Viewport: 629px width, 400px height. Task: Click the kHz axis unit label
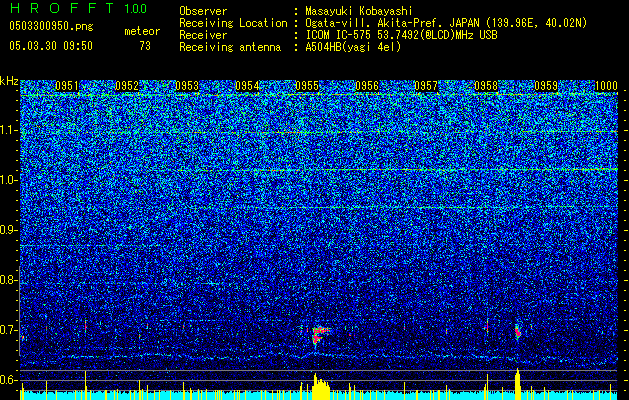pos(9,81)
